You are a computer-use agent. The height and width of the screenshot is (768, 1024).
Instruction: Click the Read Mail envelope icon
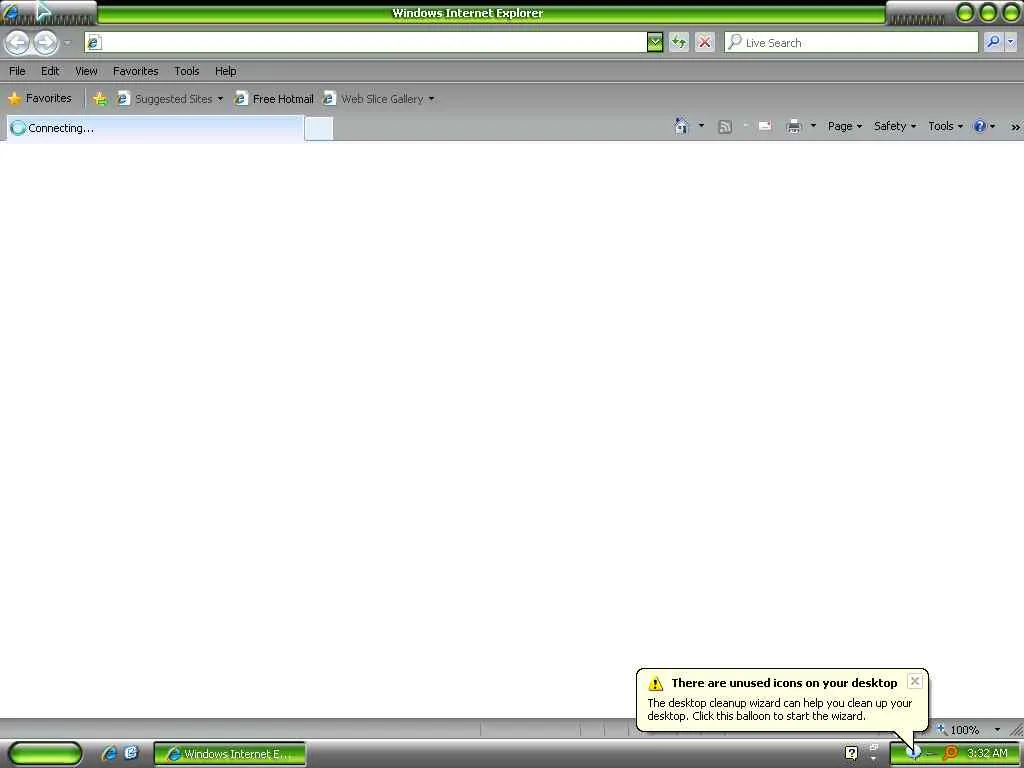coord(765,126)
